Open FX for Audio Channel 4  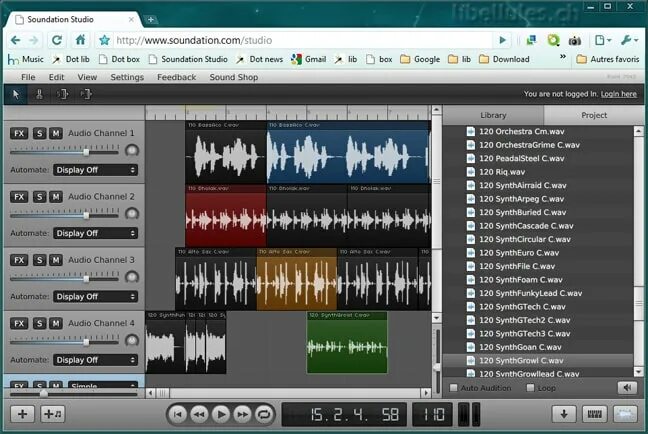19,323
